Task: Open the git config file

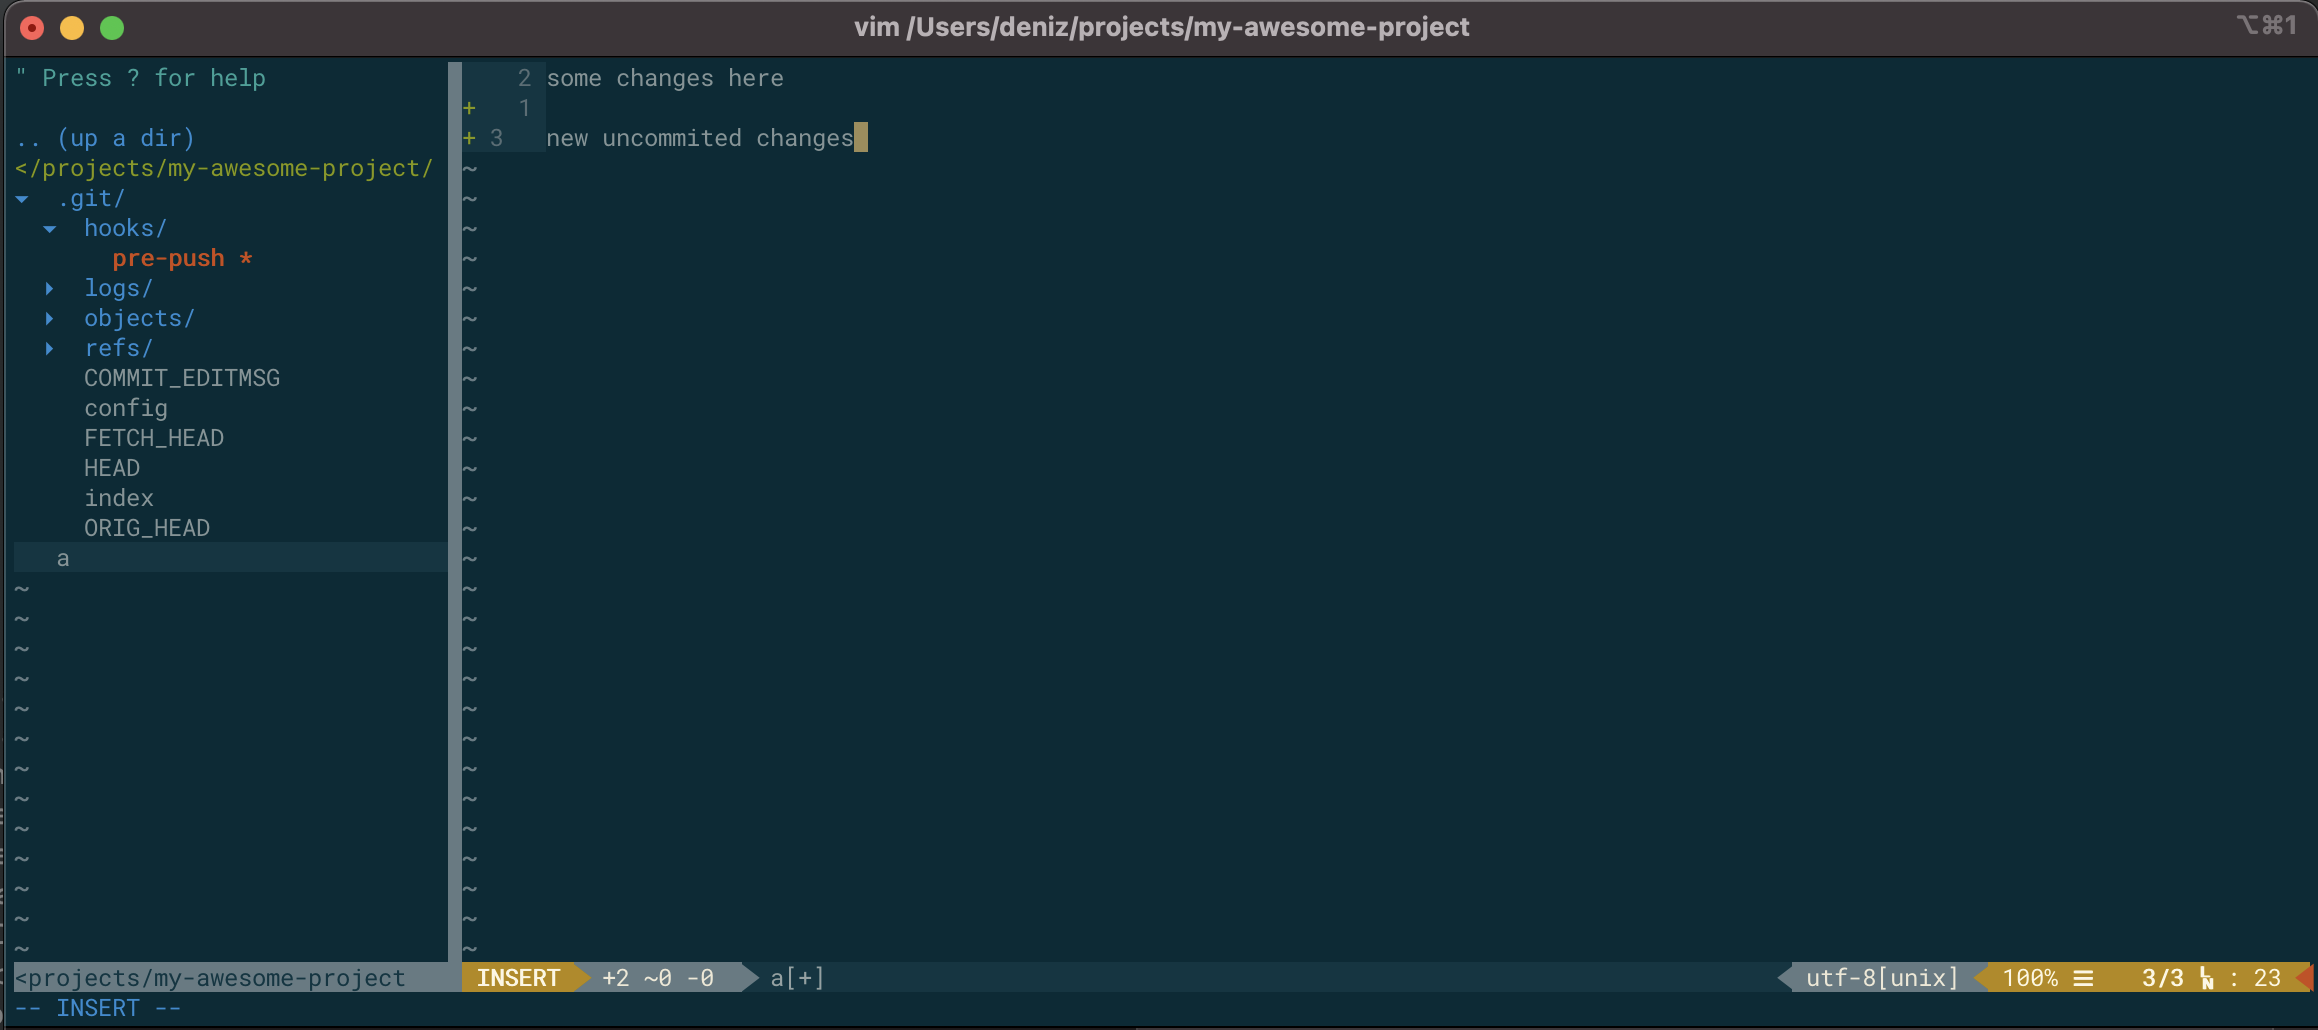Action: click(x=125, y=408)
